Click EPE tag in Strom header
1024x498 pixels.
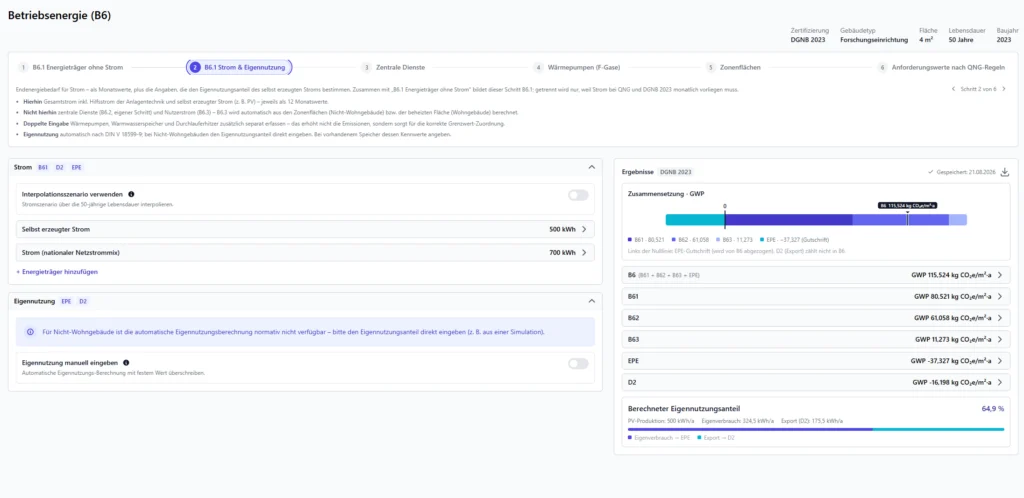(x=76, y=168)
